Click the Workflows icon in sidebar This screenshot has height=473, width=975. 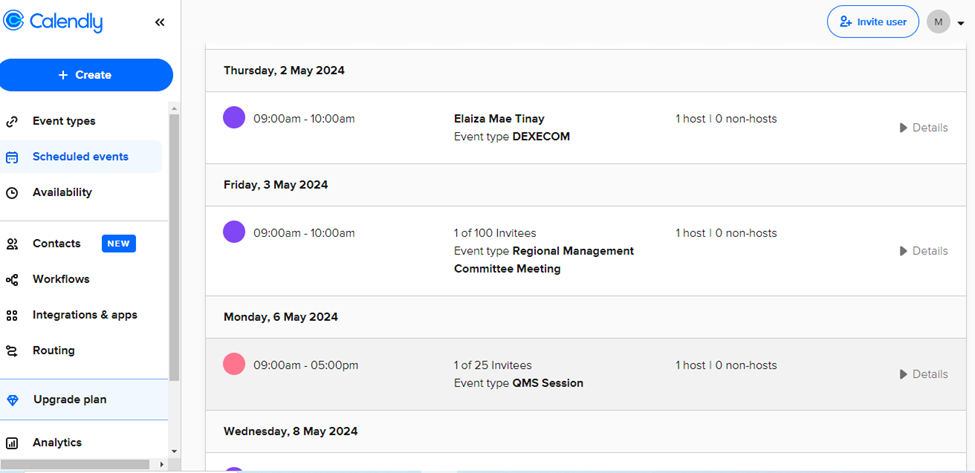point(12,280)
